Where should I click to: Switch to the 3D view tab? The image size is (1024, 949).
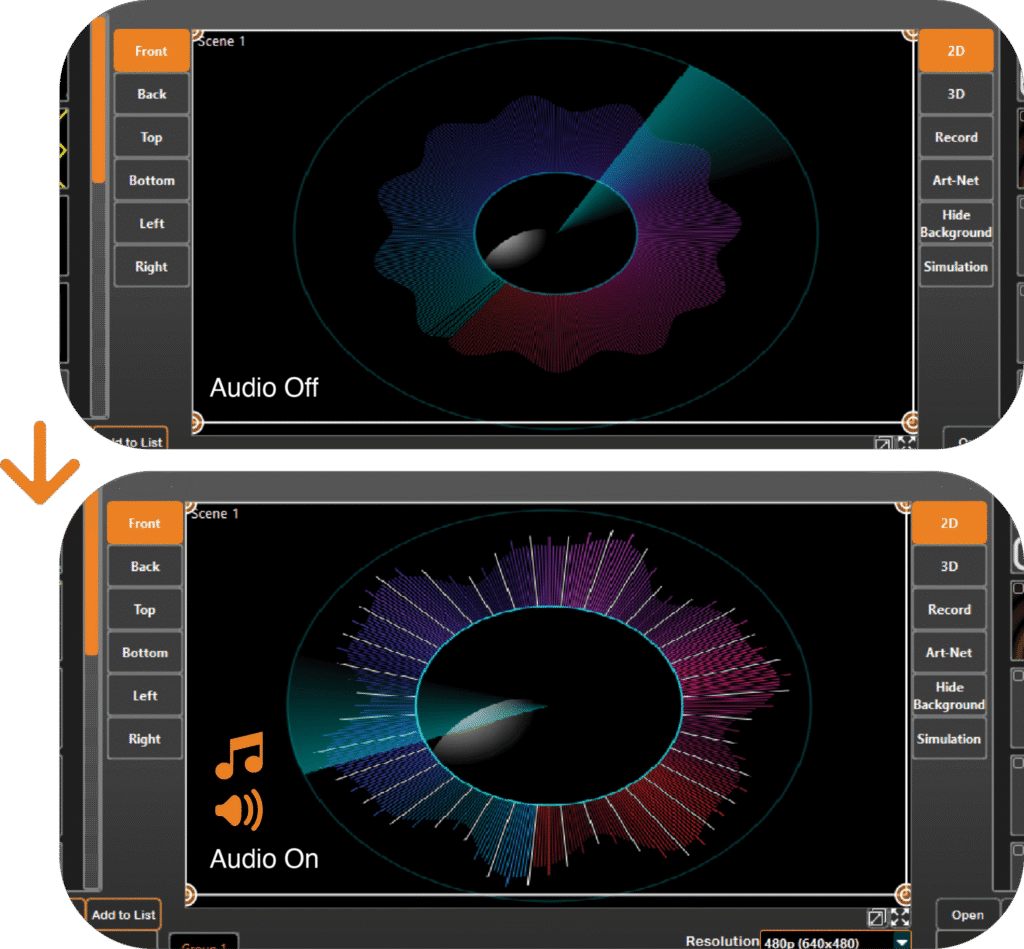click(x=948, y=566)
